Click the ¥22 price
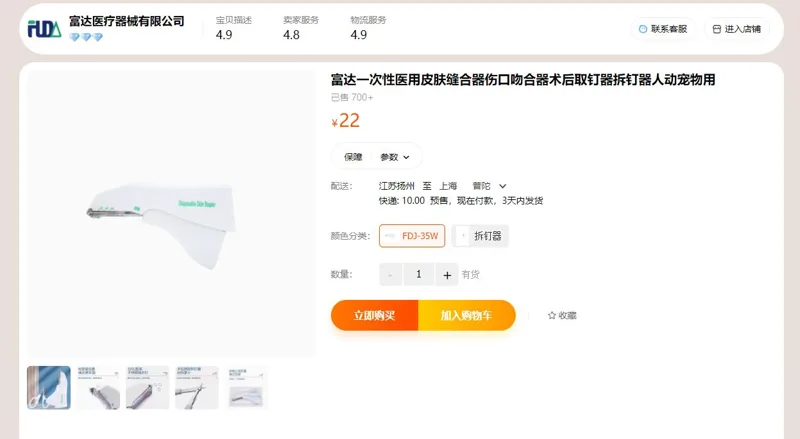The width and height of the screenshot is (800, 439). pos(345,120)
